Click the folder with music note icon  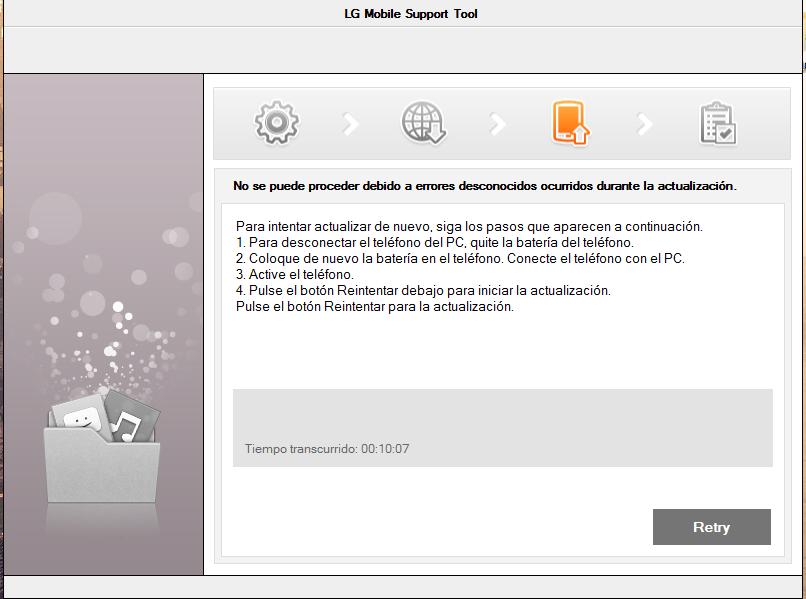[x=102, y=446]
